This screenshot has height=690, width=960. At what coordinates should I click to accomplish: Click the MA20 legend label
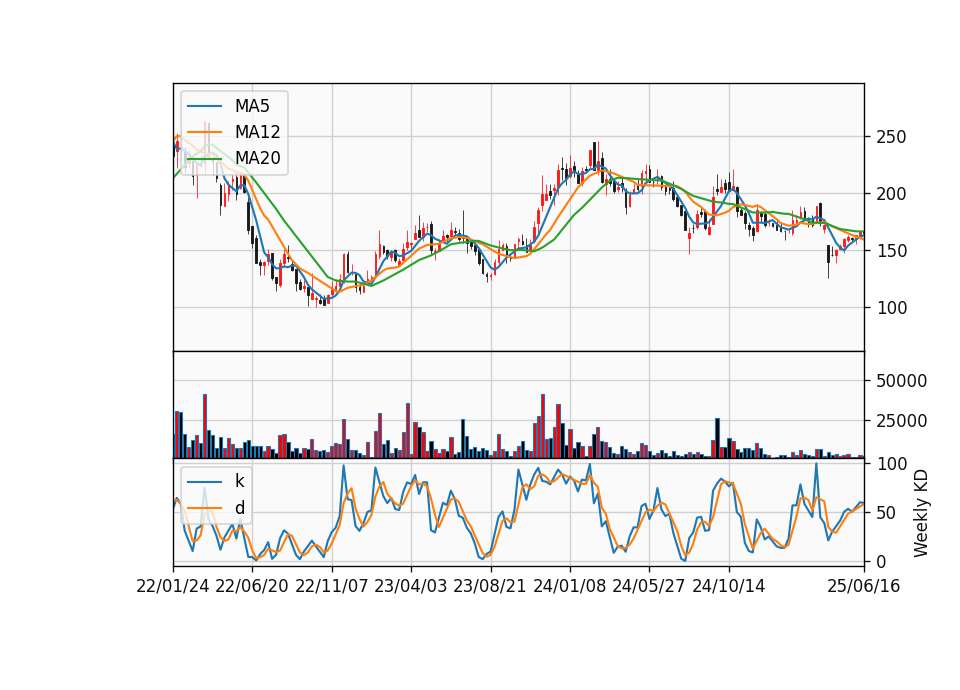click(257, 158)
